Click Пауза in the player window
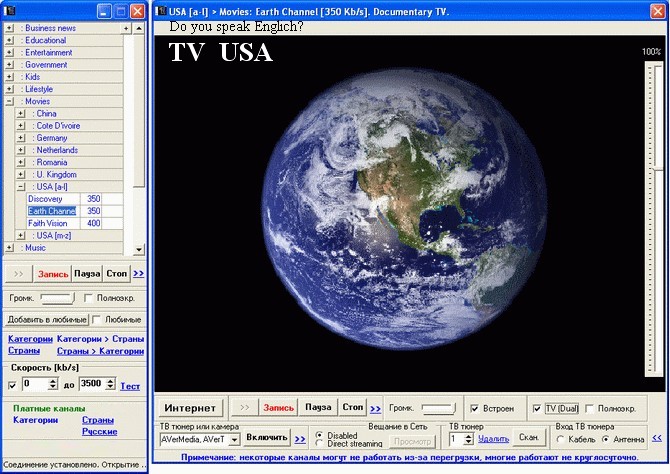 (318, 407)
